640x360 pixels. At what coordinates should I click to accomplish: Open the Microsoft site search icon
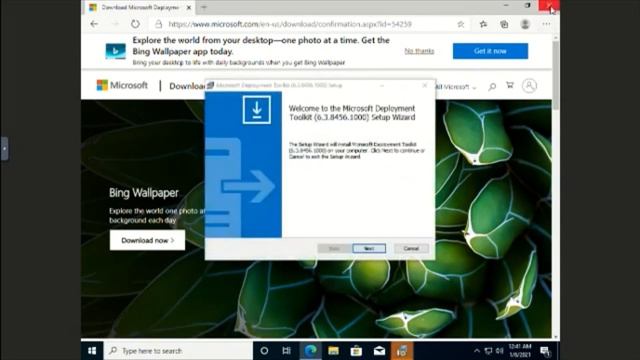pos(492,86)
